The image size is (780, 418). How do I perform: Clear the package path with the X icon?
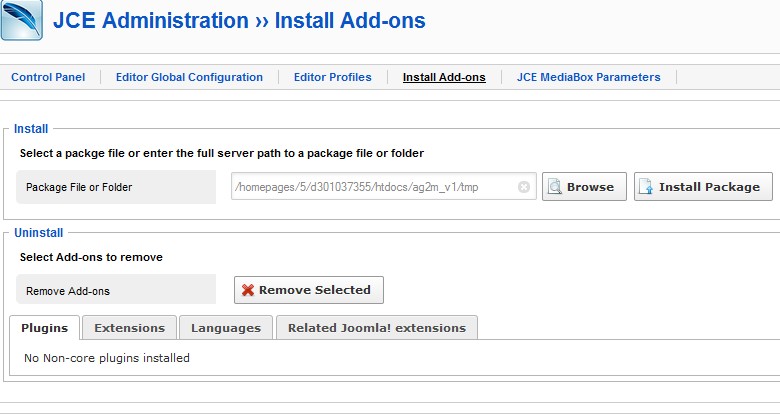pyautogui.click(x=524, y=187)
